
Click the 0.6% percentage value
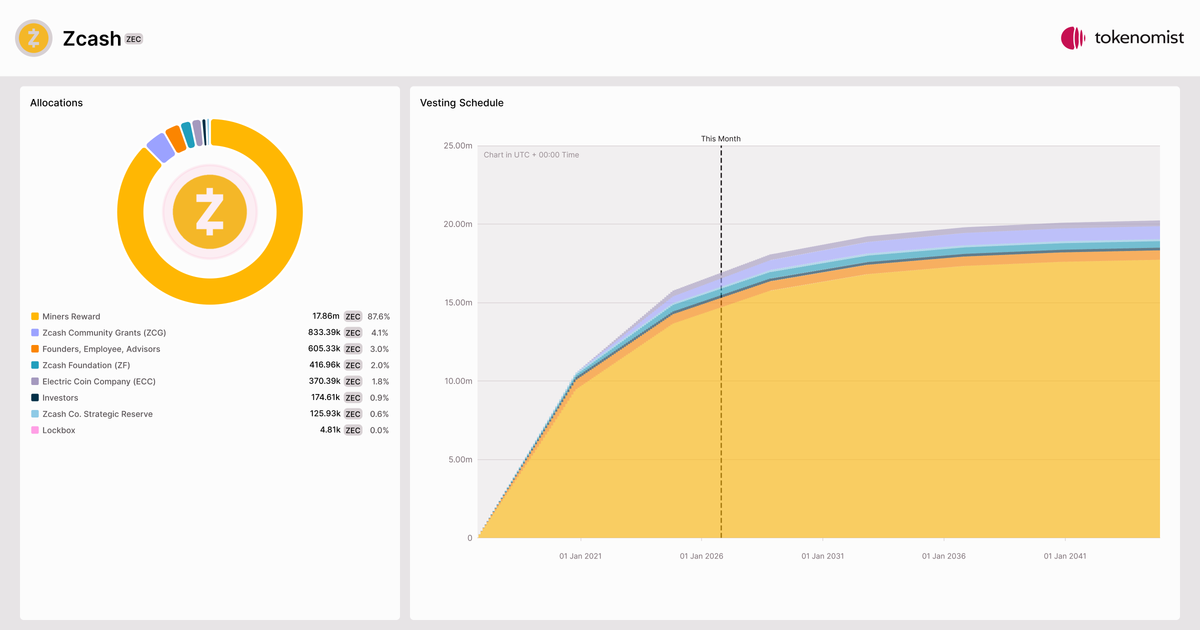tap(380, 414)
